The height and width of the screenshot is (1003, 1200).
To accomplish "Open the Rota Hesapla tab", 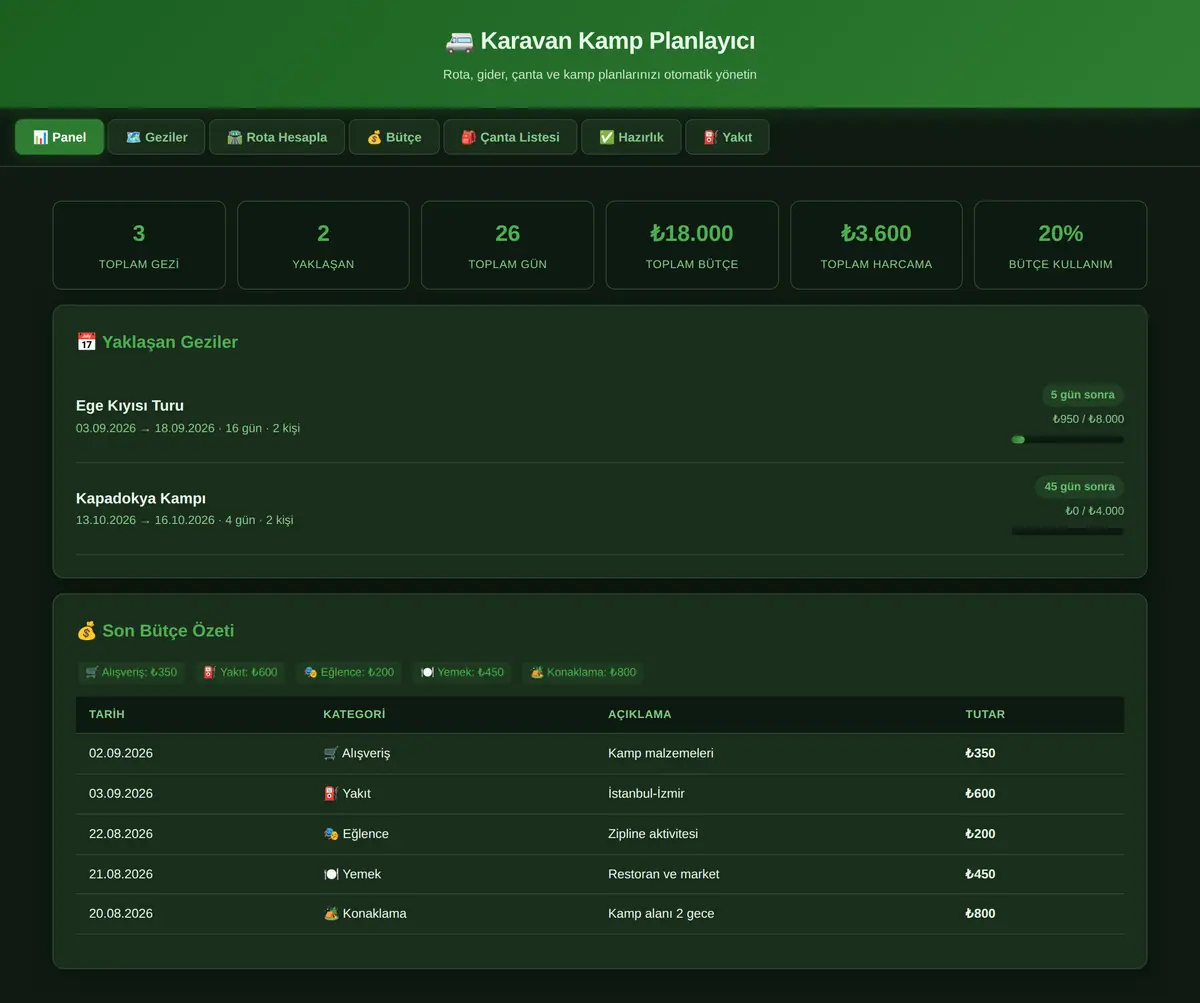I will click(277, 137).
